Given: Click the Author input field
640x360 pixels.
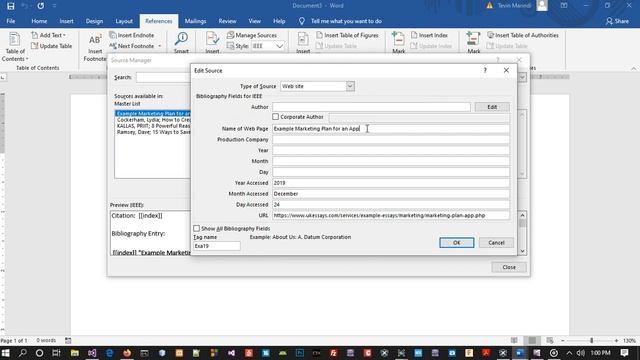Looking at the screenshot, I should (371, 107).
